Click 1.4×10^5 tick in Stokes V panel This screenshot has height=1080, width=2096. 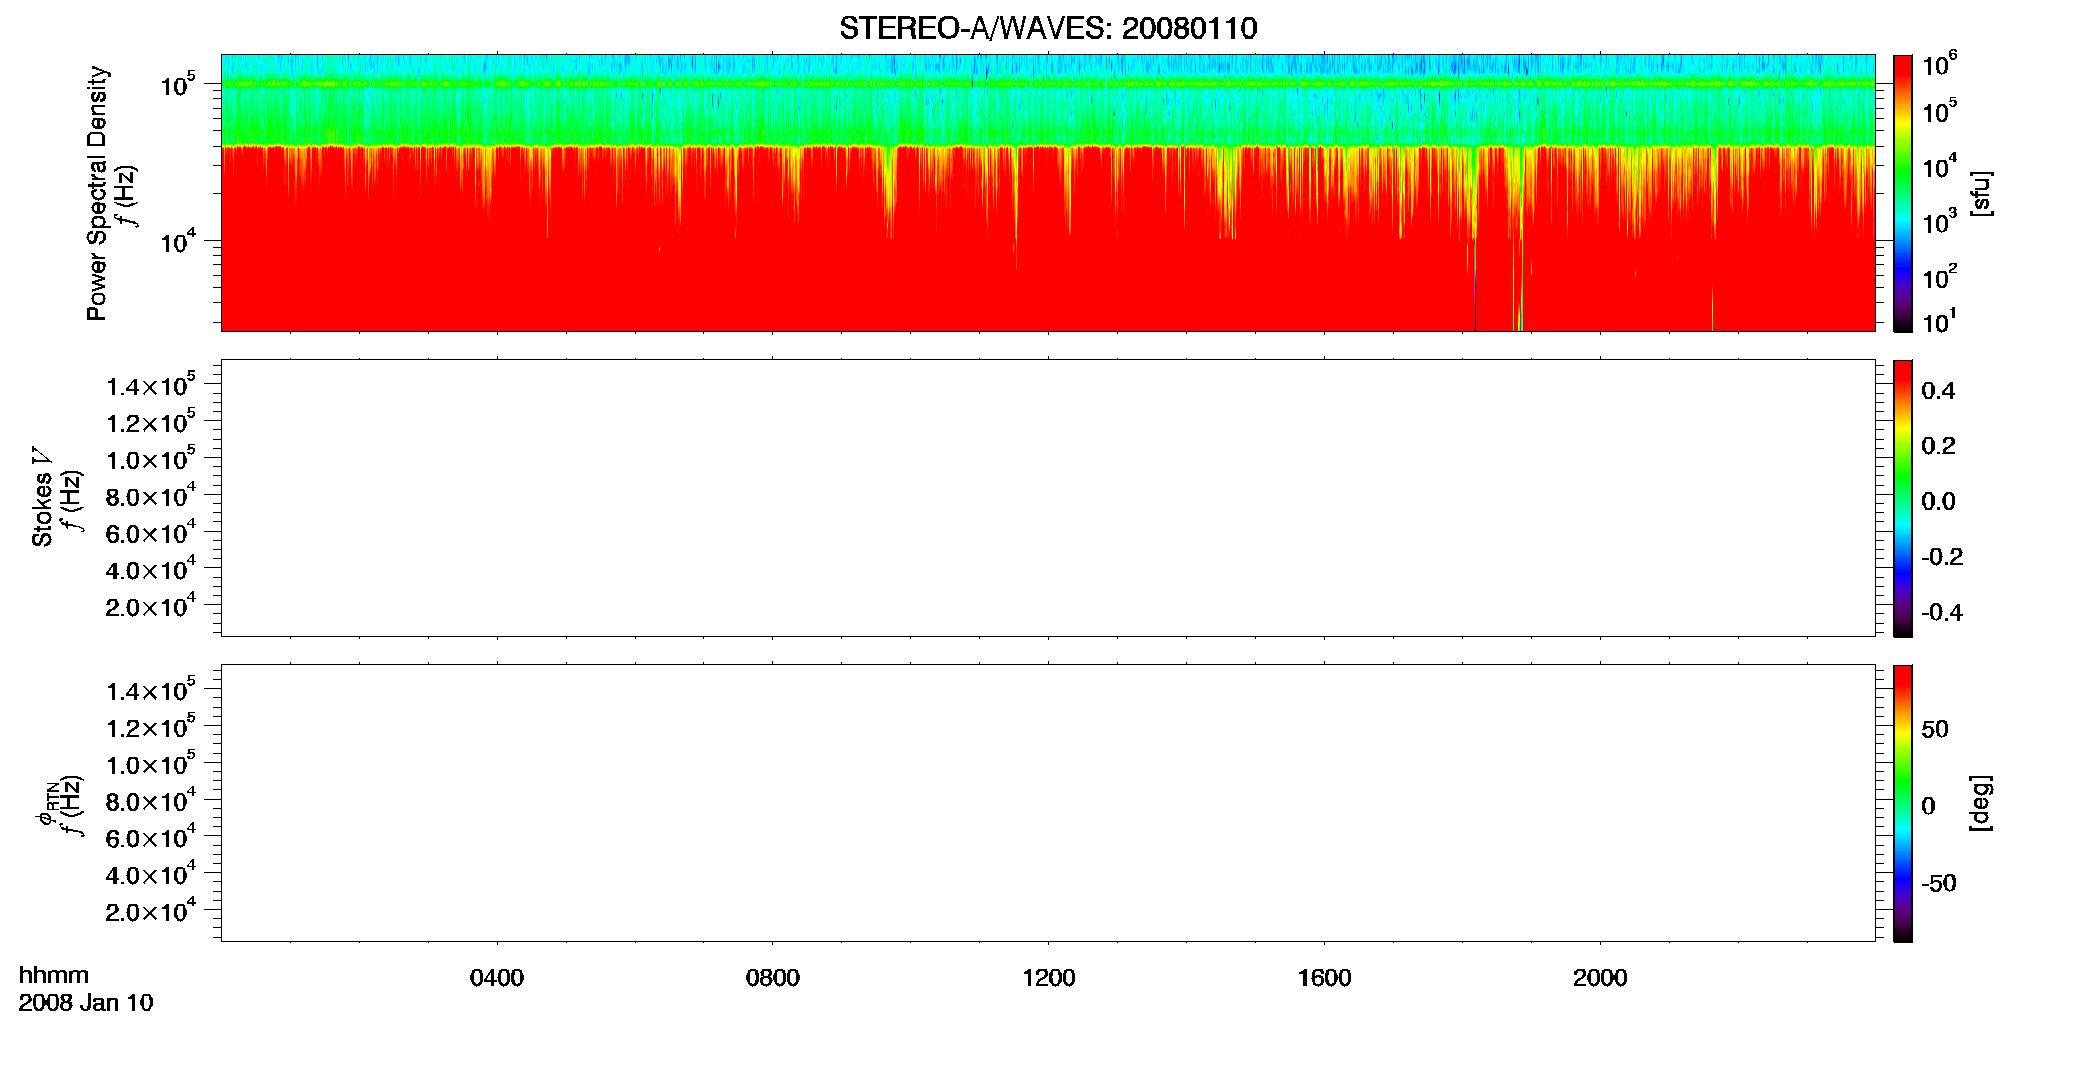[x=151, y=386]
